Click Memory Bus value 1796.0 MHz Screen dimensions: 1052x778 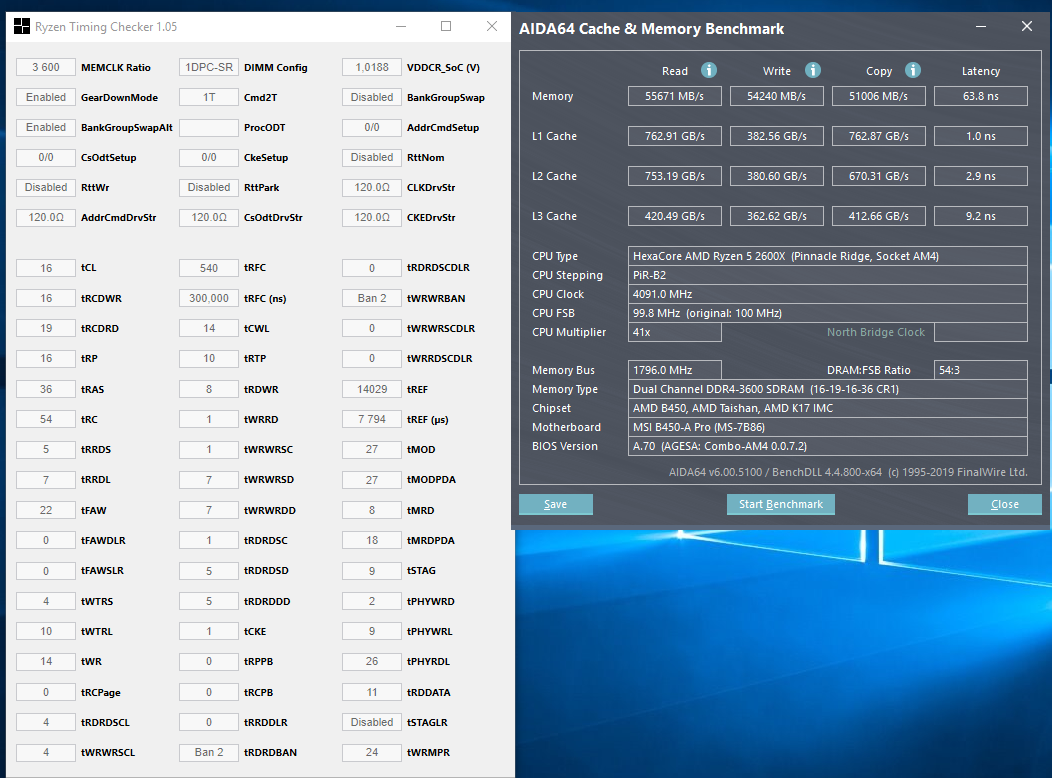pyautogui.click(x=674, y=370)
